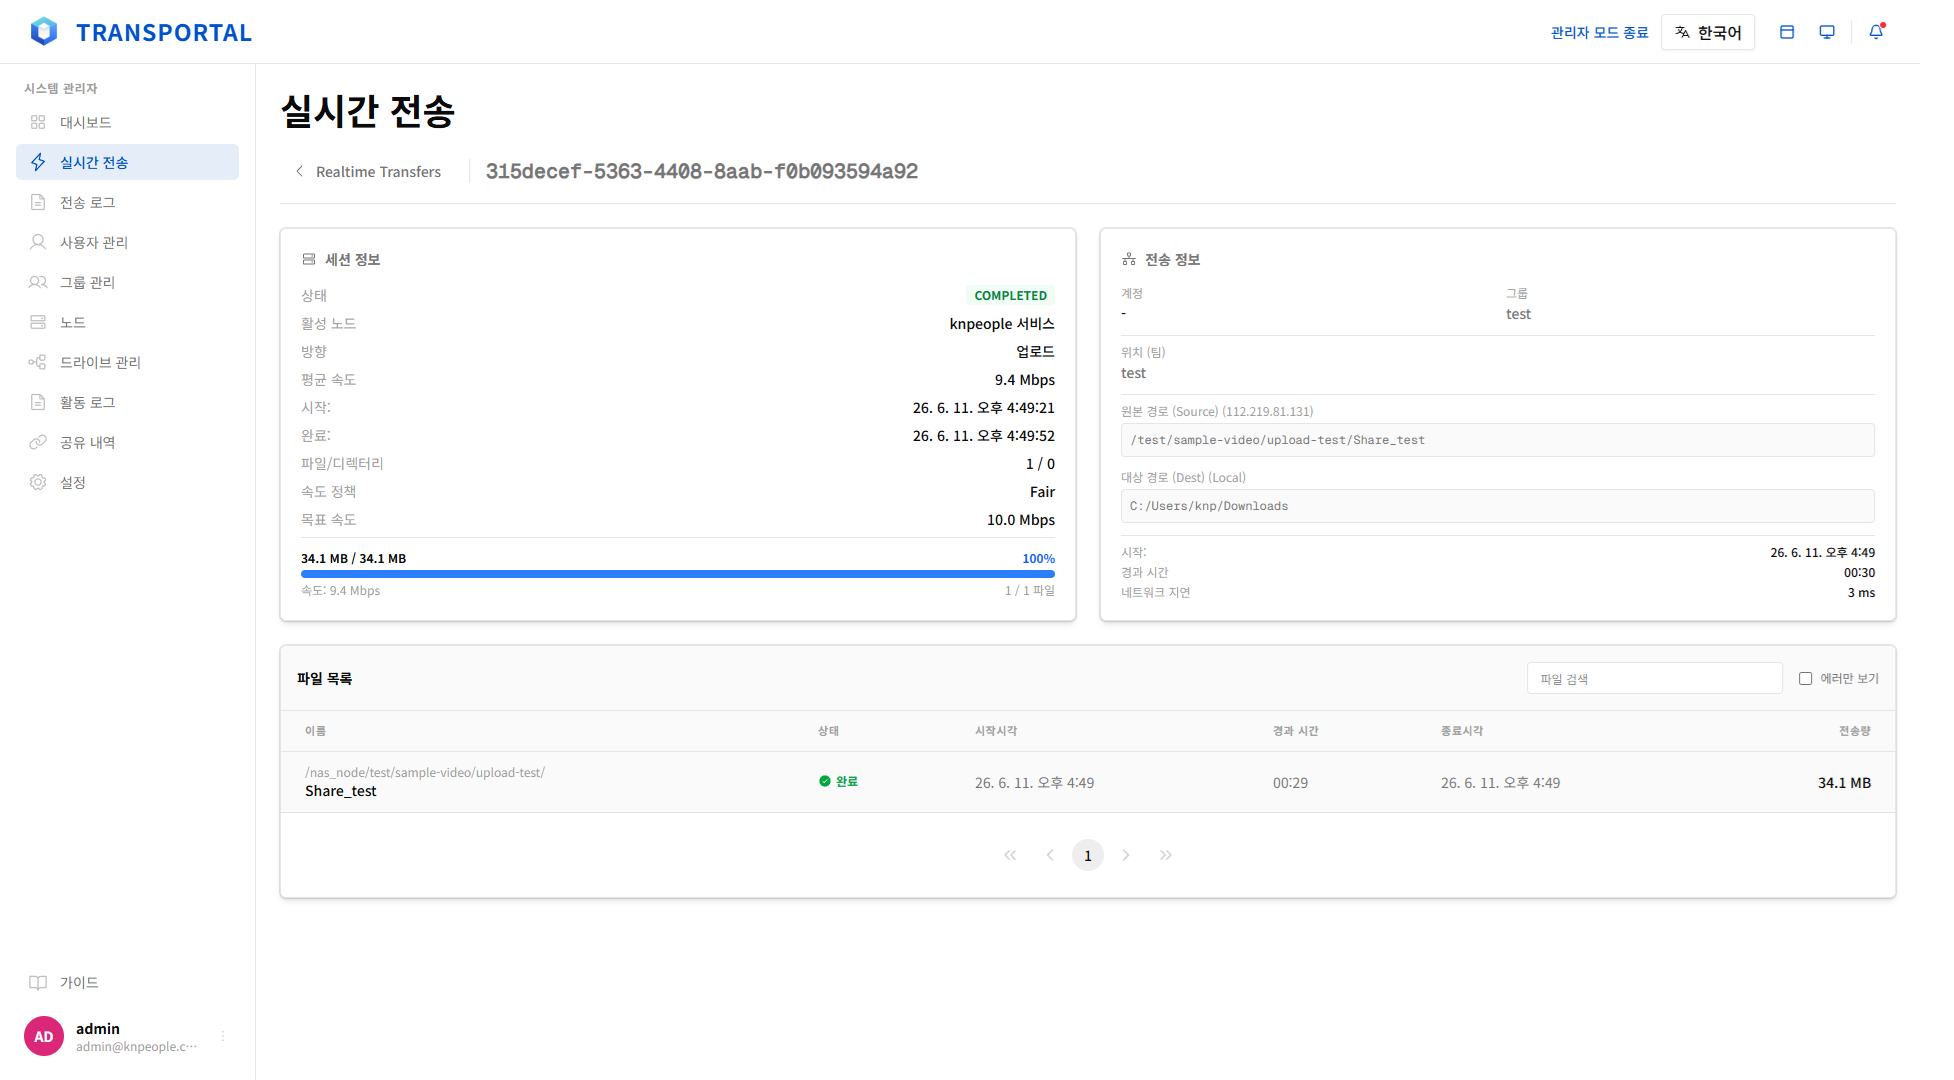Click Realtime Transfers breadcrumb link
This screenshot has width=1954, height=1080.
pos(378,171)
